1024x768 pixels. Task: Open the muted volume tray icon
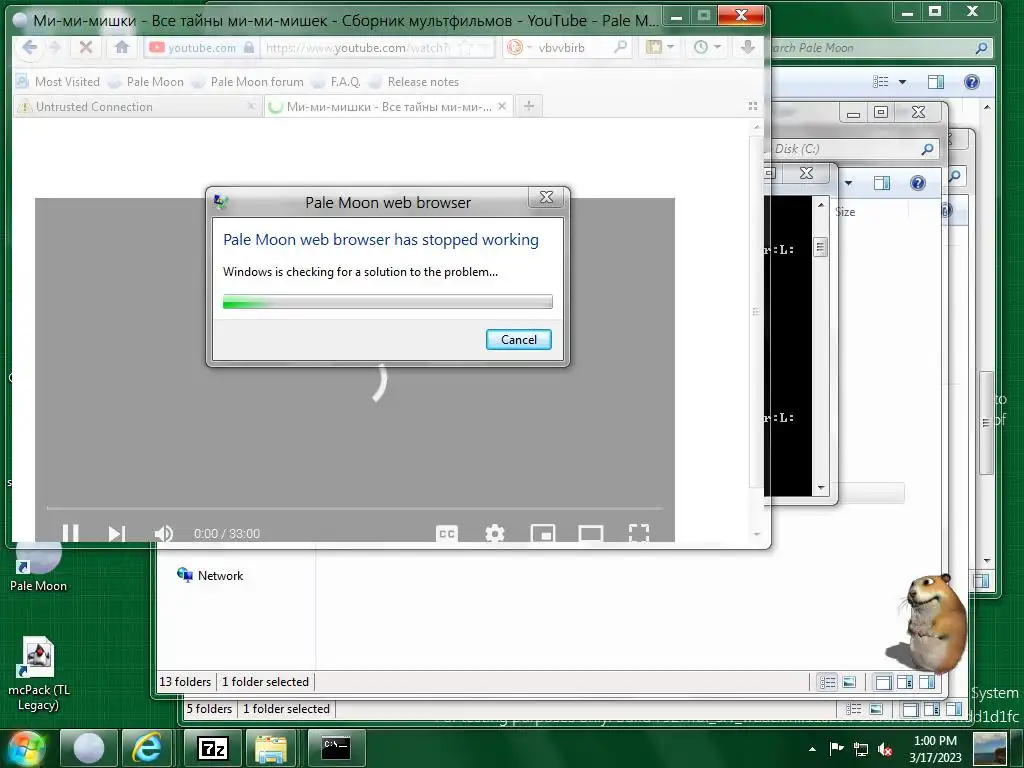pos(885,749)
